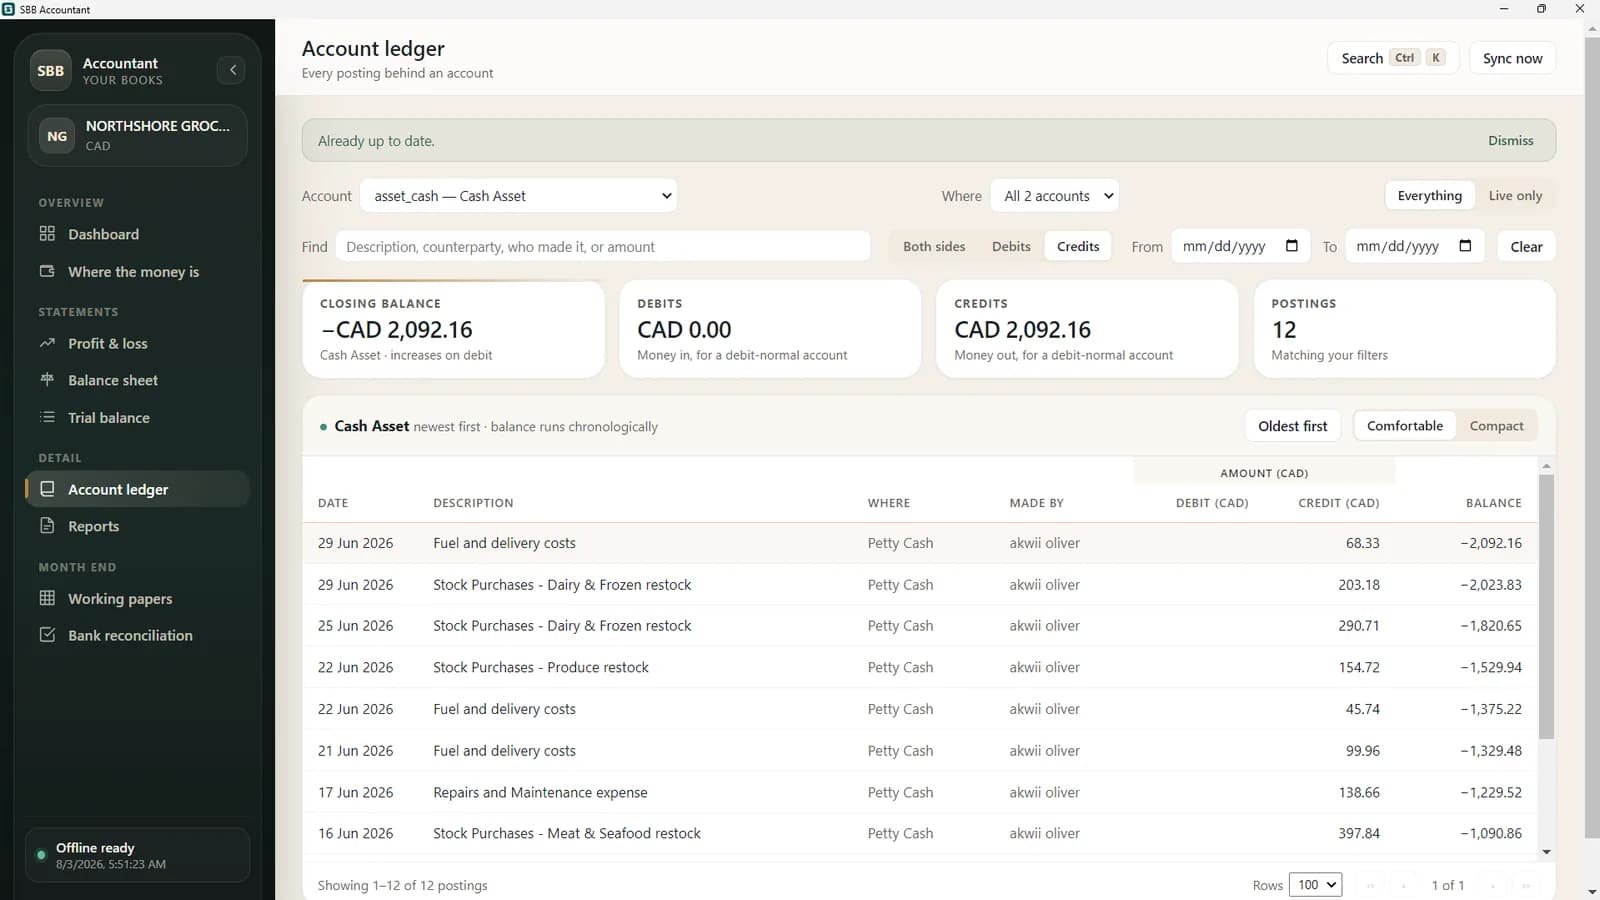
Task: Click the SBB logo badge
Action: click(x=51, y=71)
